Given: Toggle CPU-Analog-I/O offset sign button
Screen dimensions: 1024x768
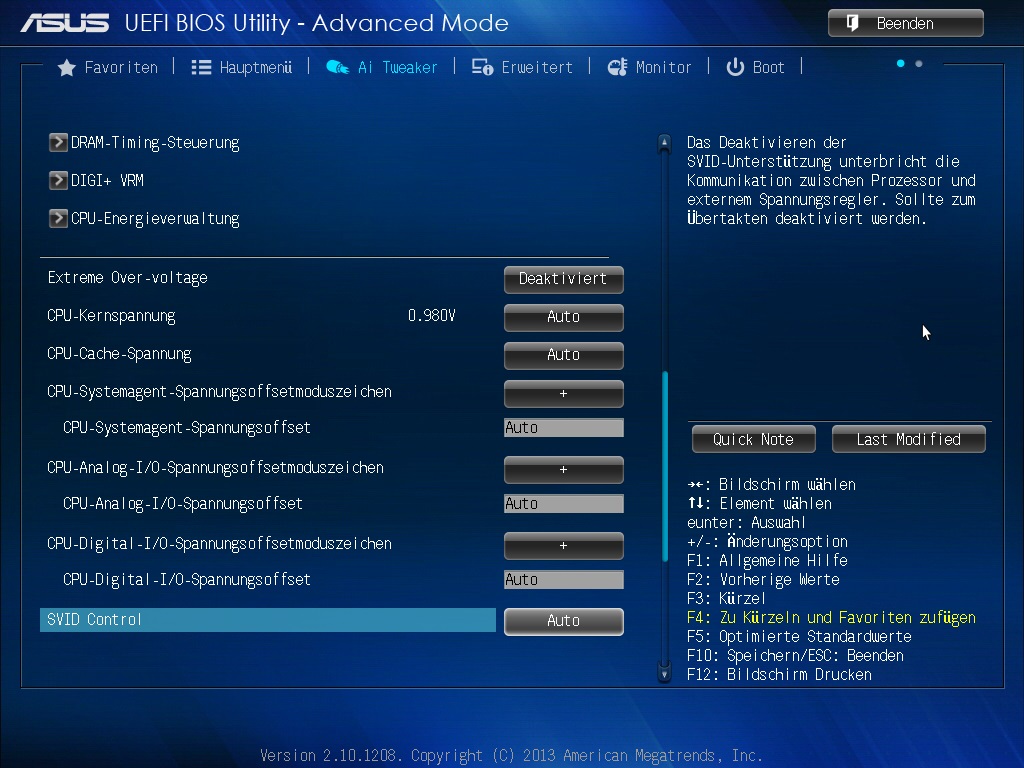Looking at the screenshot, I should click(x=564, y=470).
